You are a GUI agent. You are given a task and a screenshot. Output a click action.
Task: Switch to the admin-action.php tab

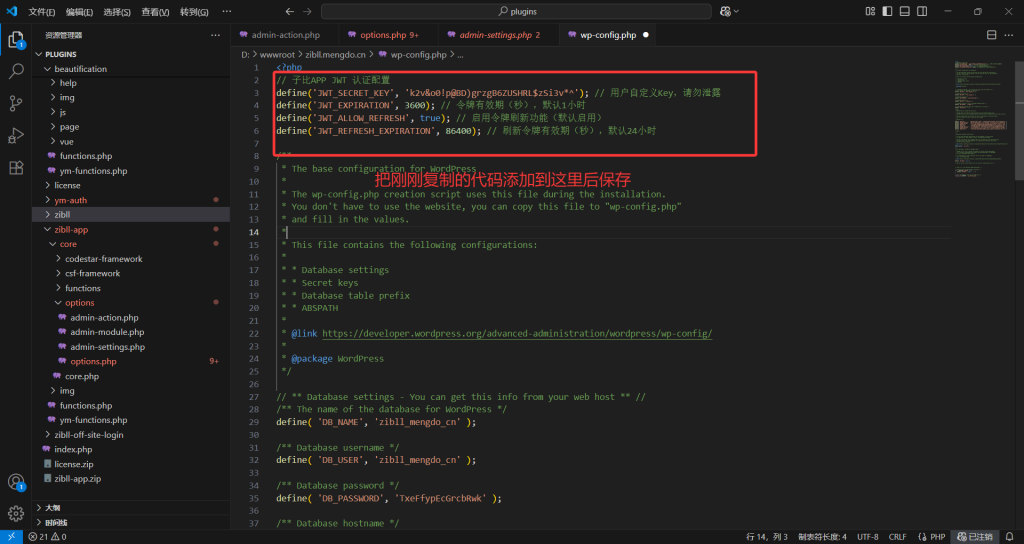285,35
